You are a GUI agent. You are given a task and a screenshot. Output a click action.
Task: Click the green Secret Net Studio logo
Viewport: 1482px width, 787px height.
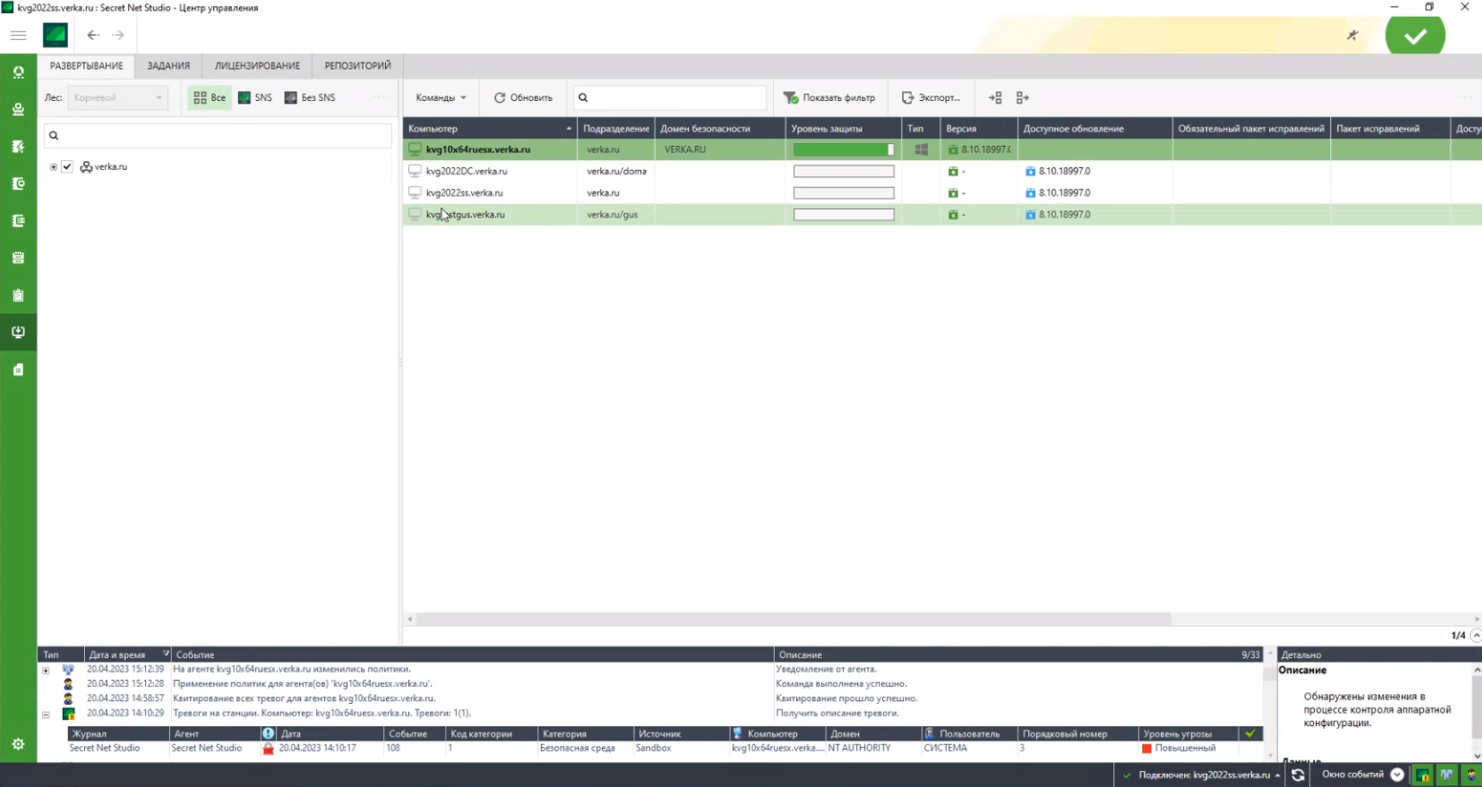pos(55,35)
